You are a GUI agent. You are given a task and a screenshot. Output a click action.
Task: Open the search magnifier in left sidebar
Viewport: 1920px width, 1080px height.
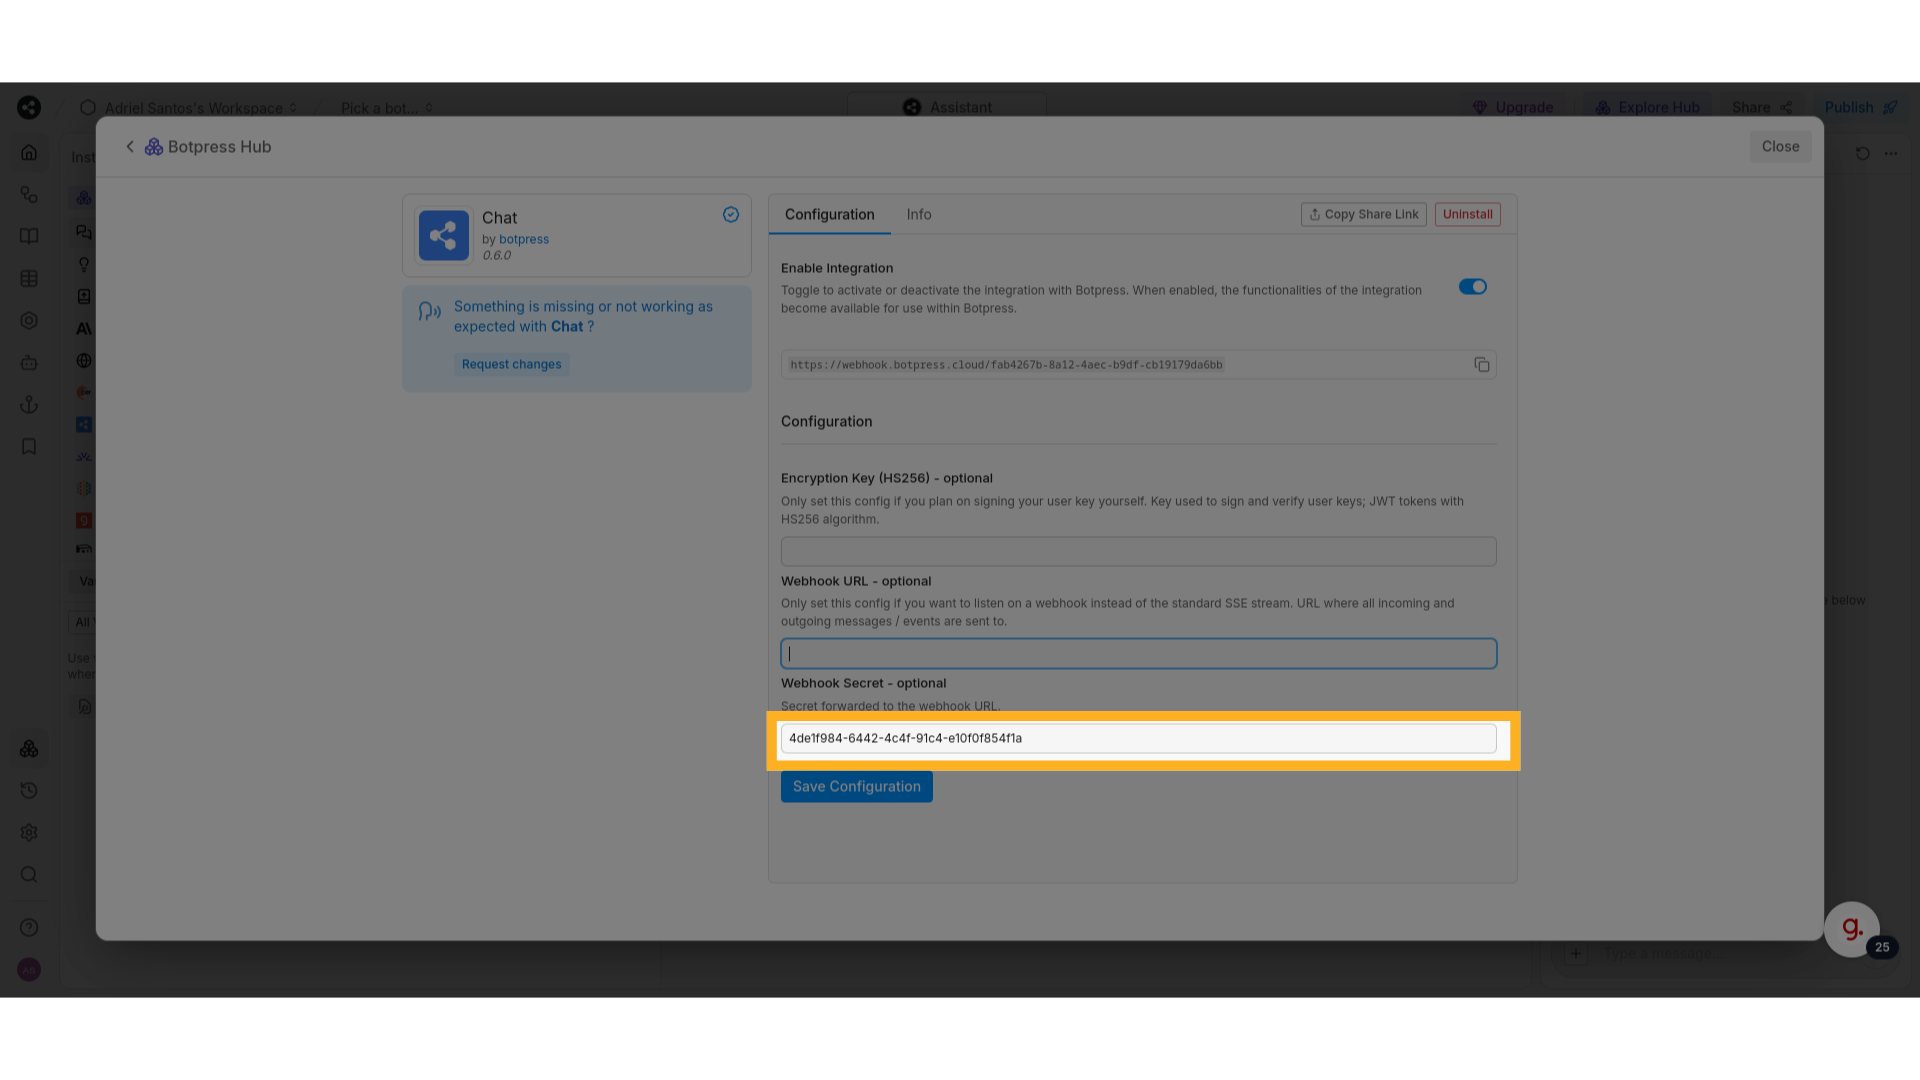point(29,874)
